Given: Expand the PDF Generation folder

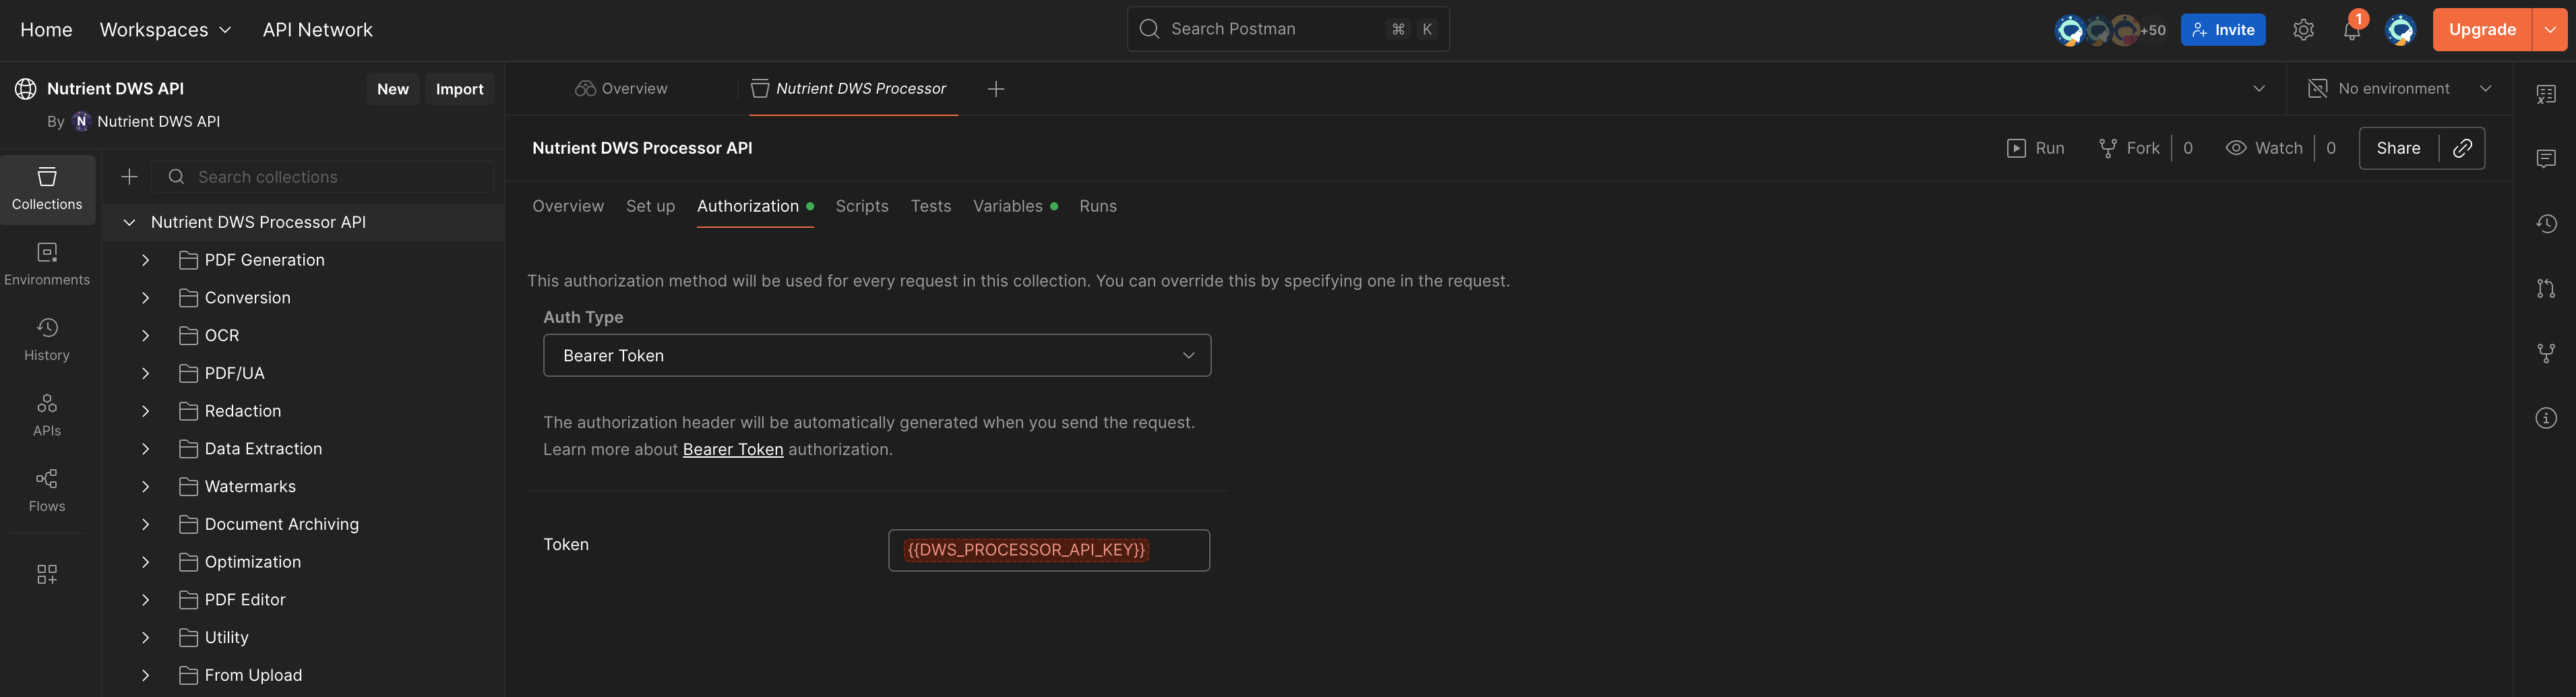Looking at the screenshot, I should pos(144,259).
